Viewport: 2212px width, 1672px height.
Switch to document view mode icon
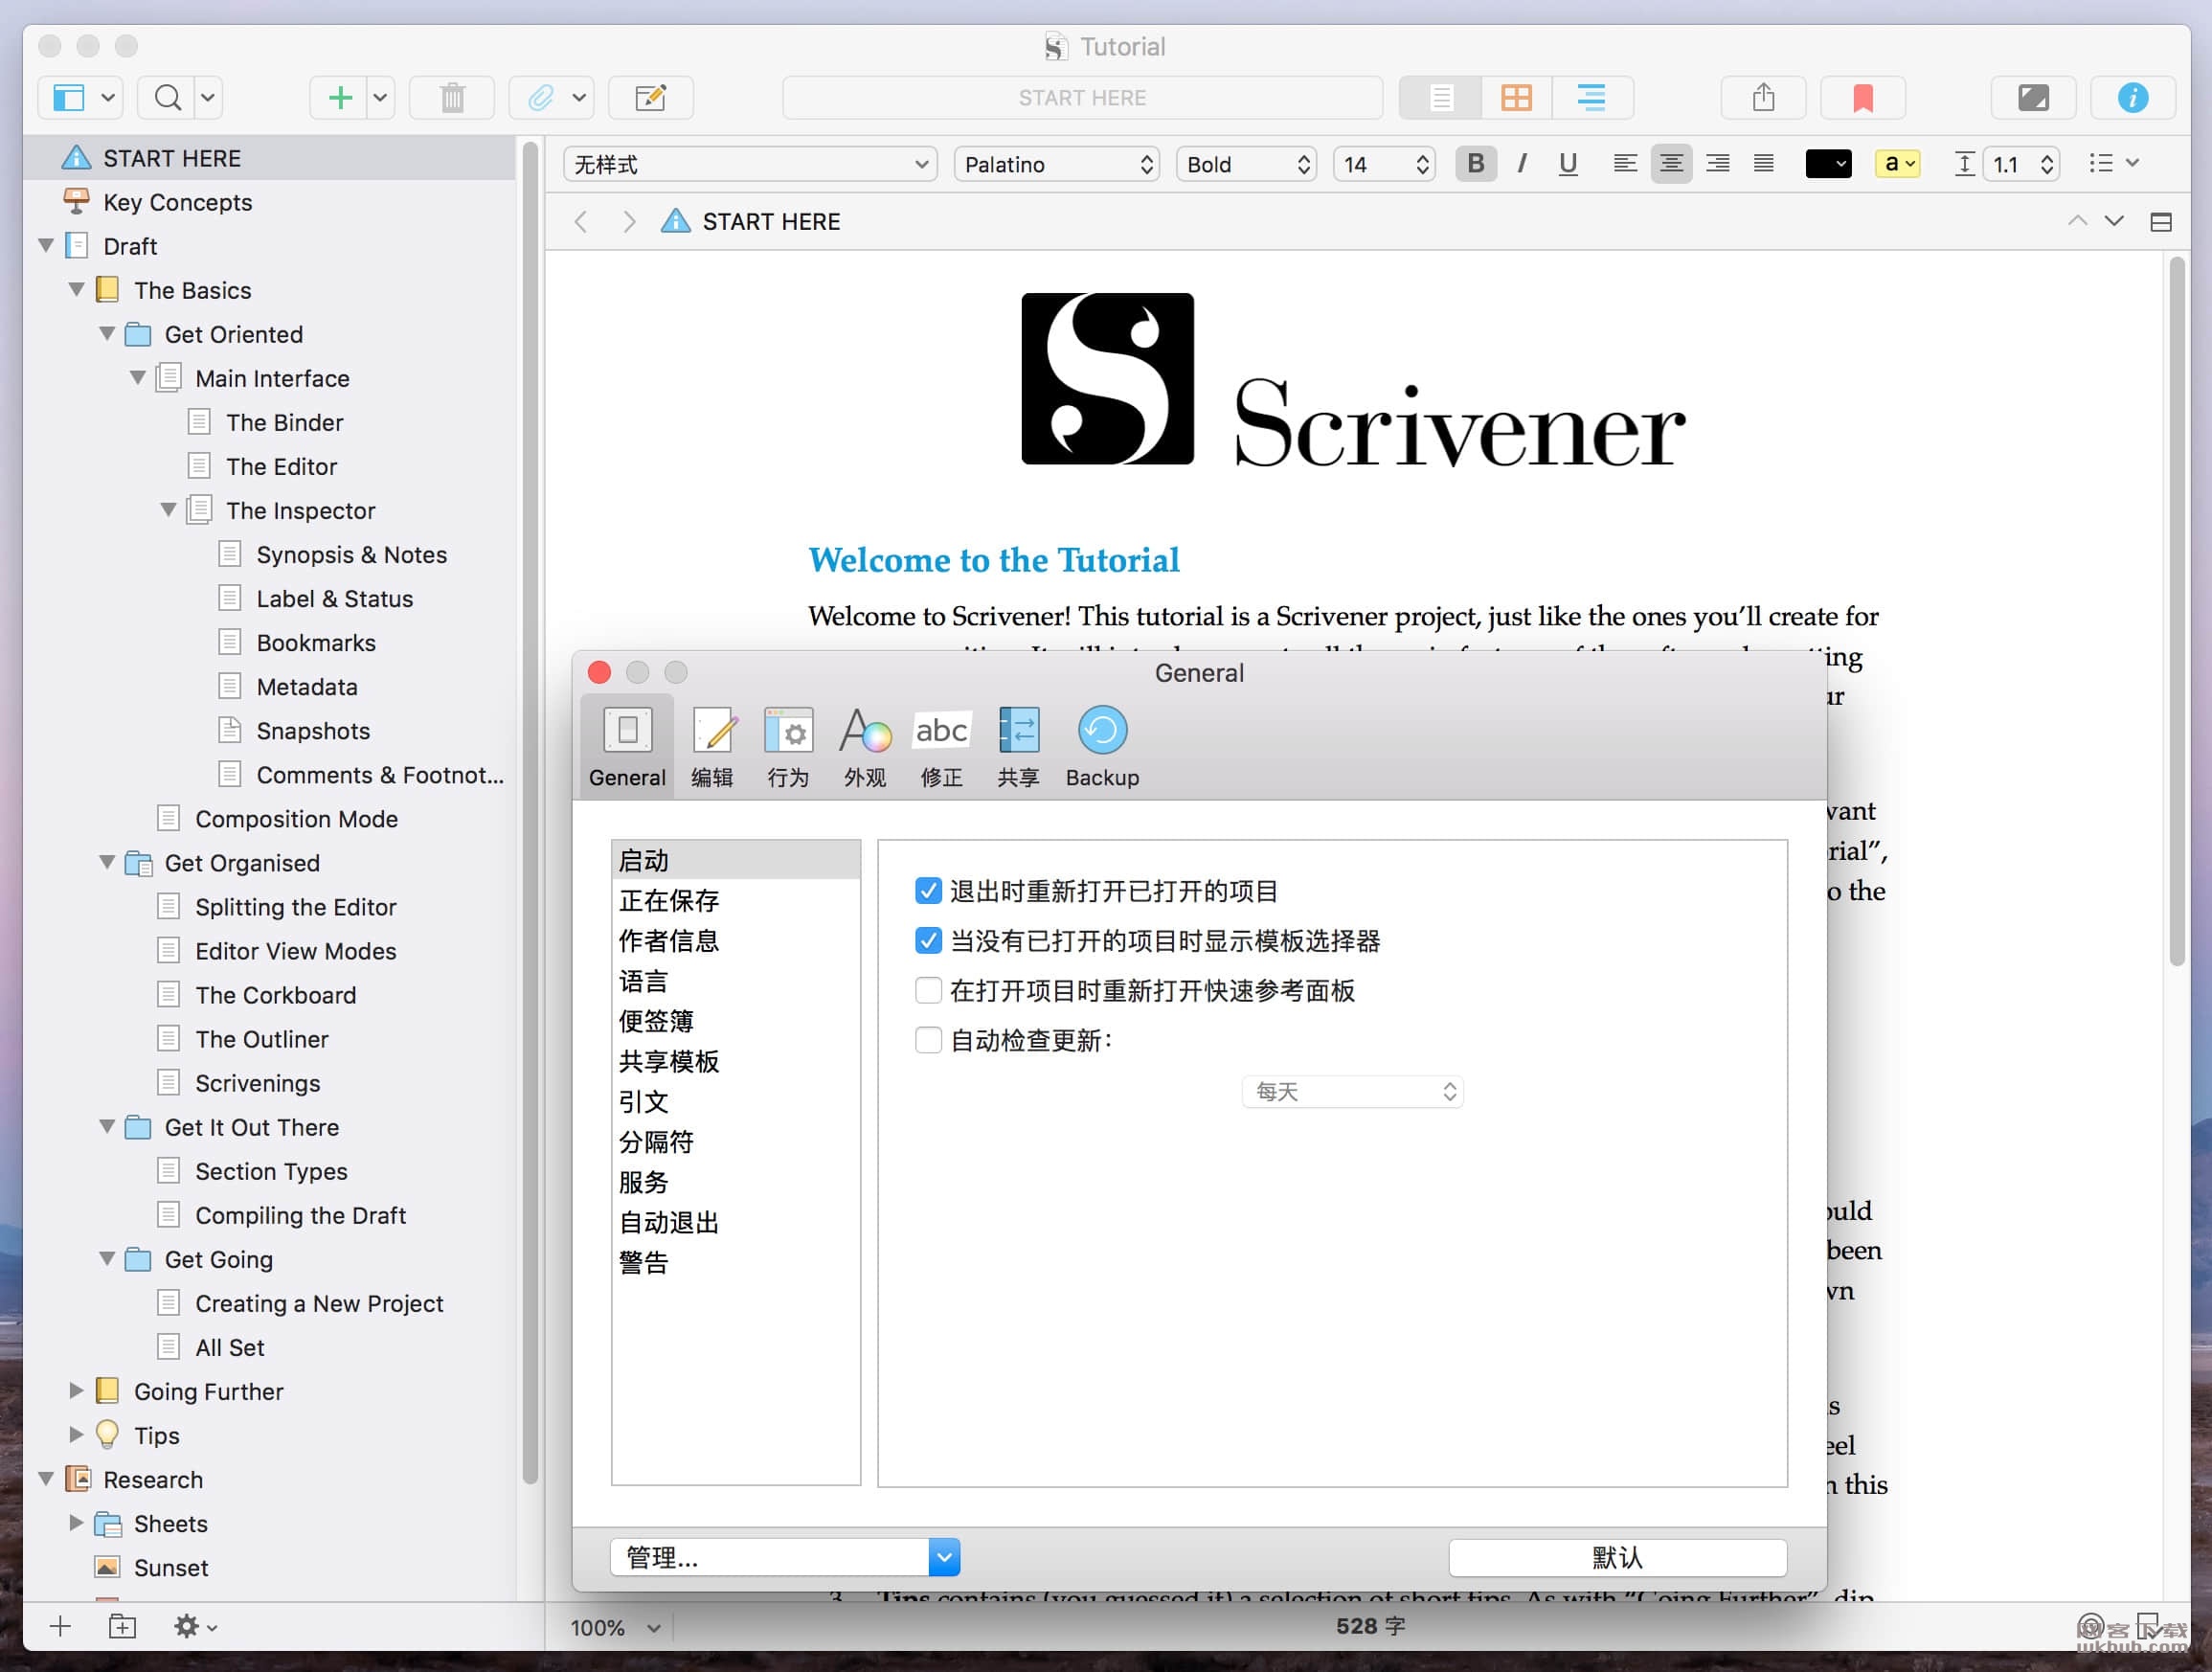[x=1441, y=98]
